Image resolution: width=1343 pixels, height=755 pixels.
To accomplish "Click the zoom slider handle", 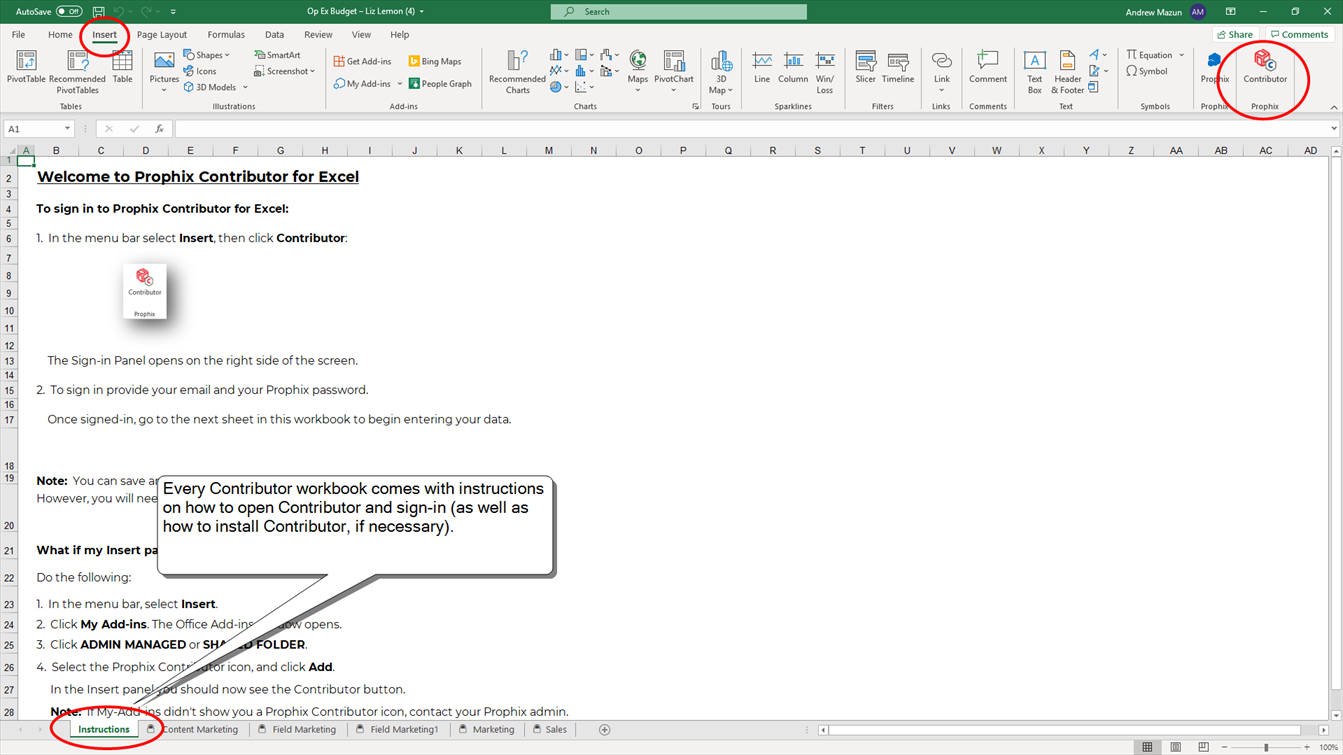I will tap(1266, 747).
